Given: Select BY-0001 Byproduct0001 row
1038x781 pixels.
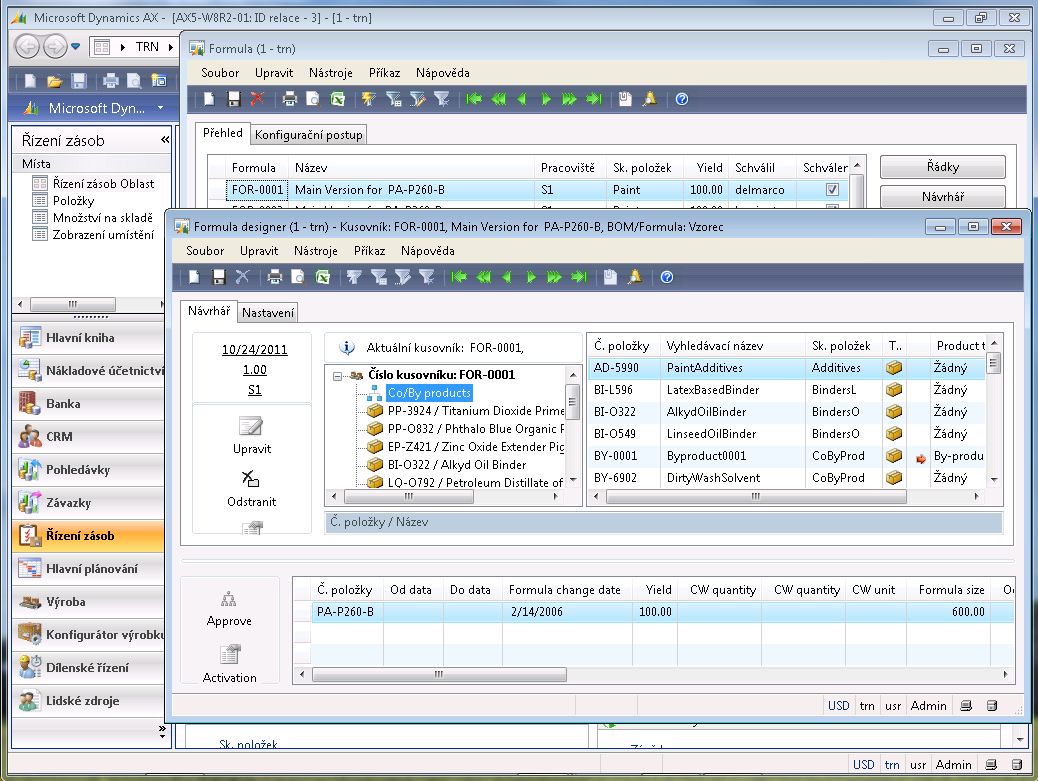Looking at the screenshot, I should (x=786, y=456).
